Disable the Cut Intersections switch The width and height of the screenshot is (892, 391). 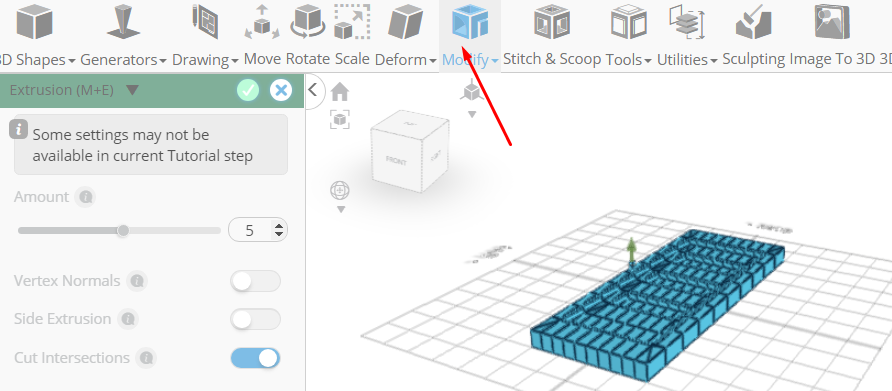click(x=255, y=358)
